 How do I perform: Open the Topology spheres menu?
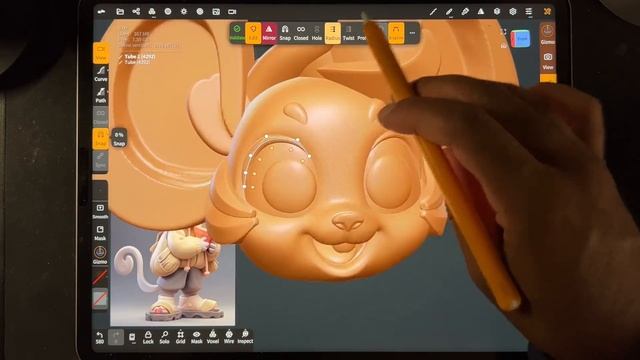pos(152,12)
